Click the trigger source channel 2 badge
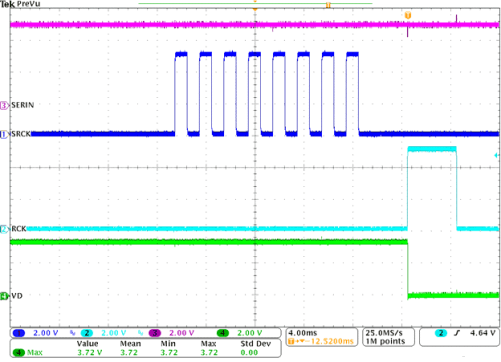The height and width of the screenshot is (362, 501). coord(441,333)
